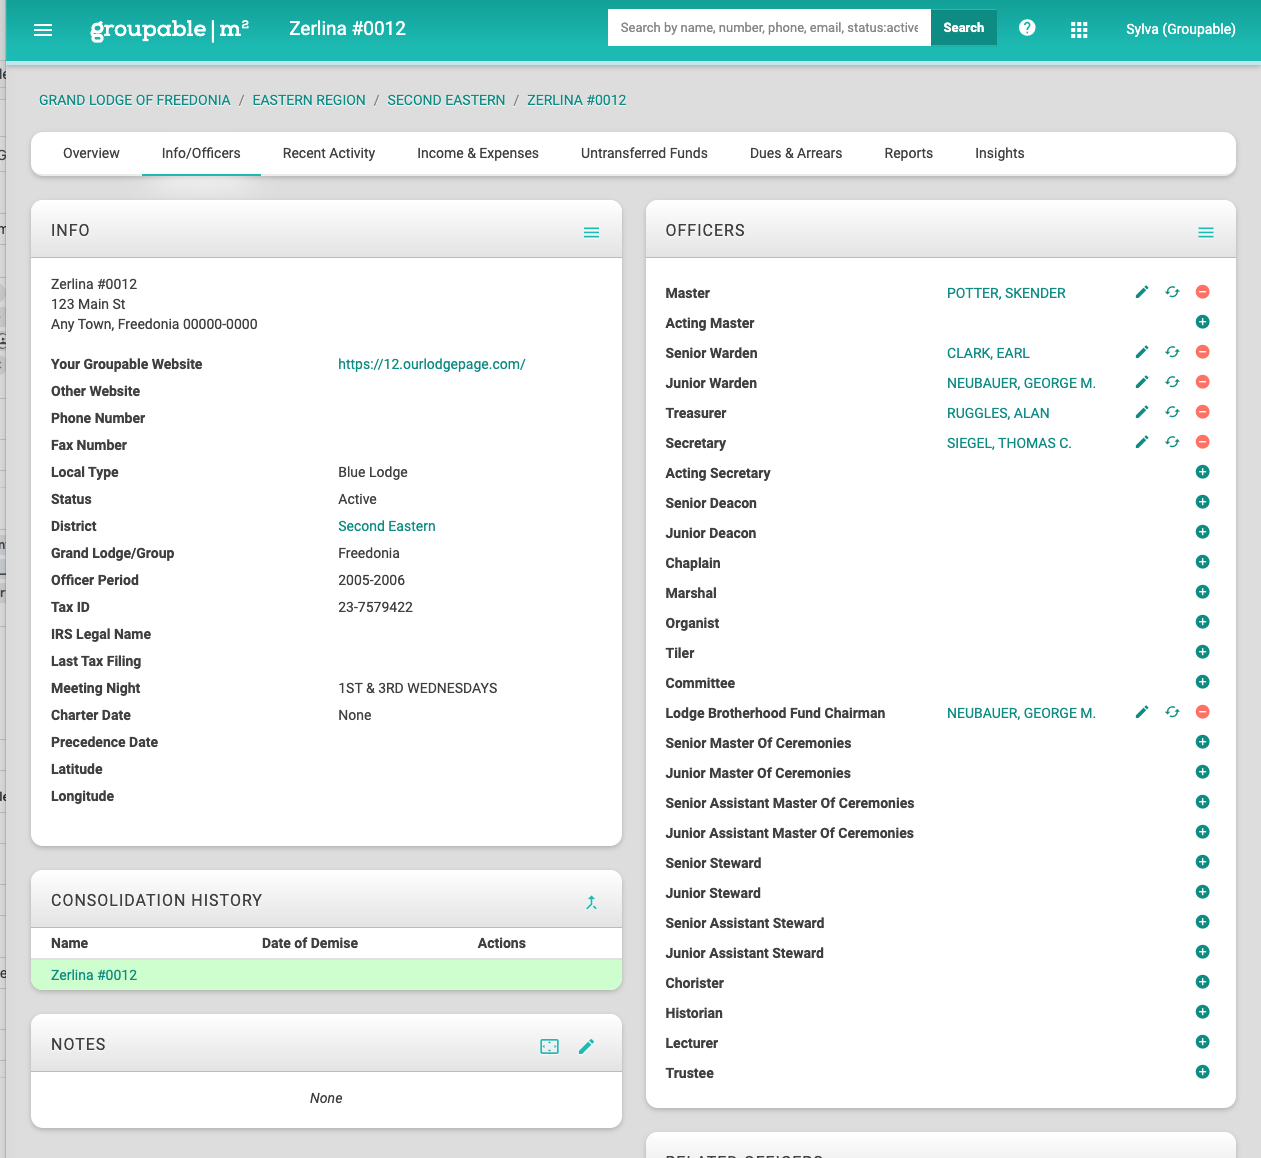The image size is (1261, 1158).
Task: Replace the Secretary officer
Action: point(1172,442)
